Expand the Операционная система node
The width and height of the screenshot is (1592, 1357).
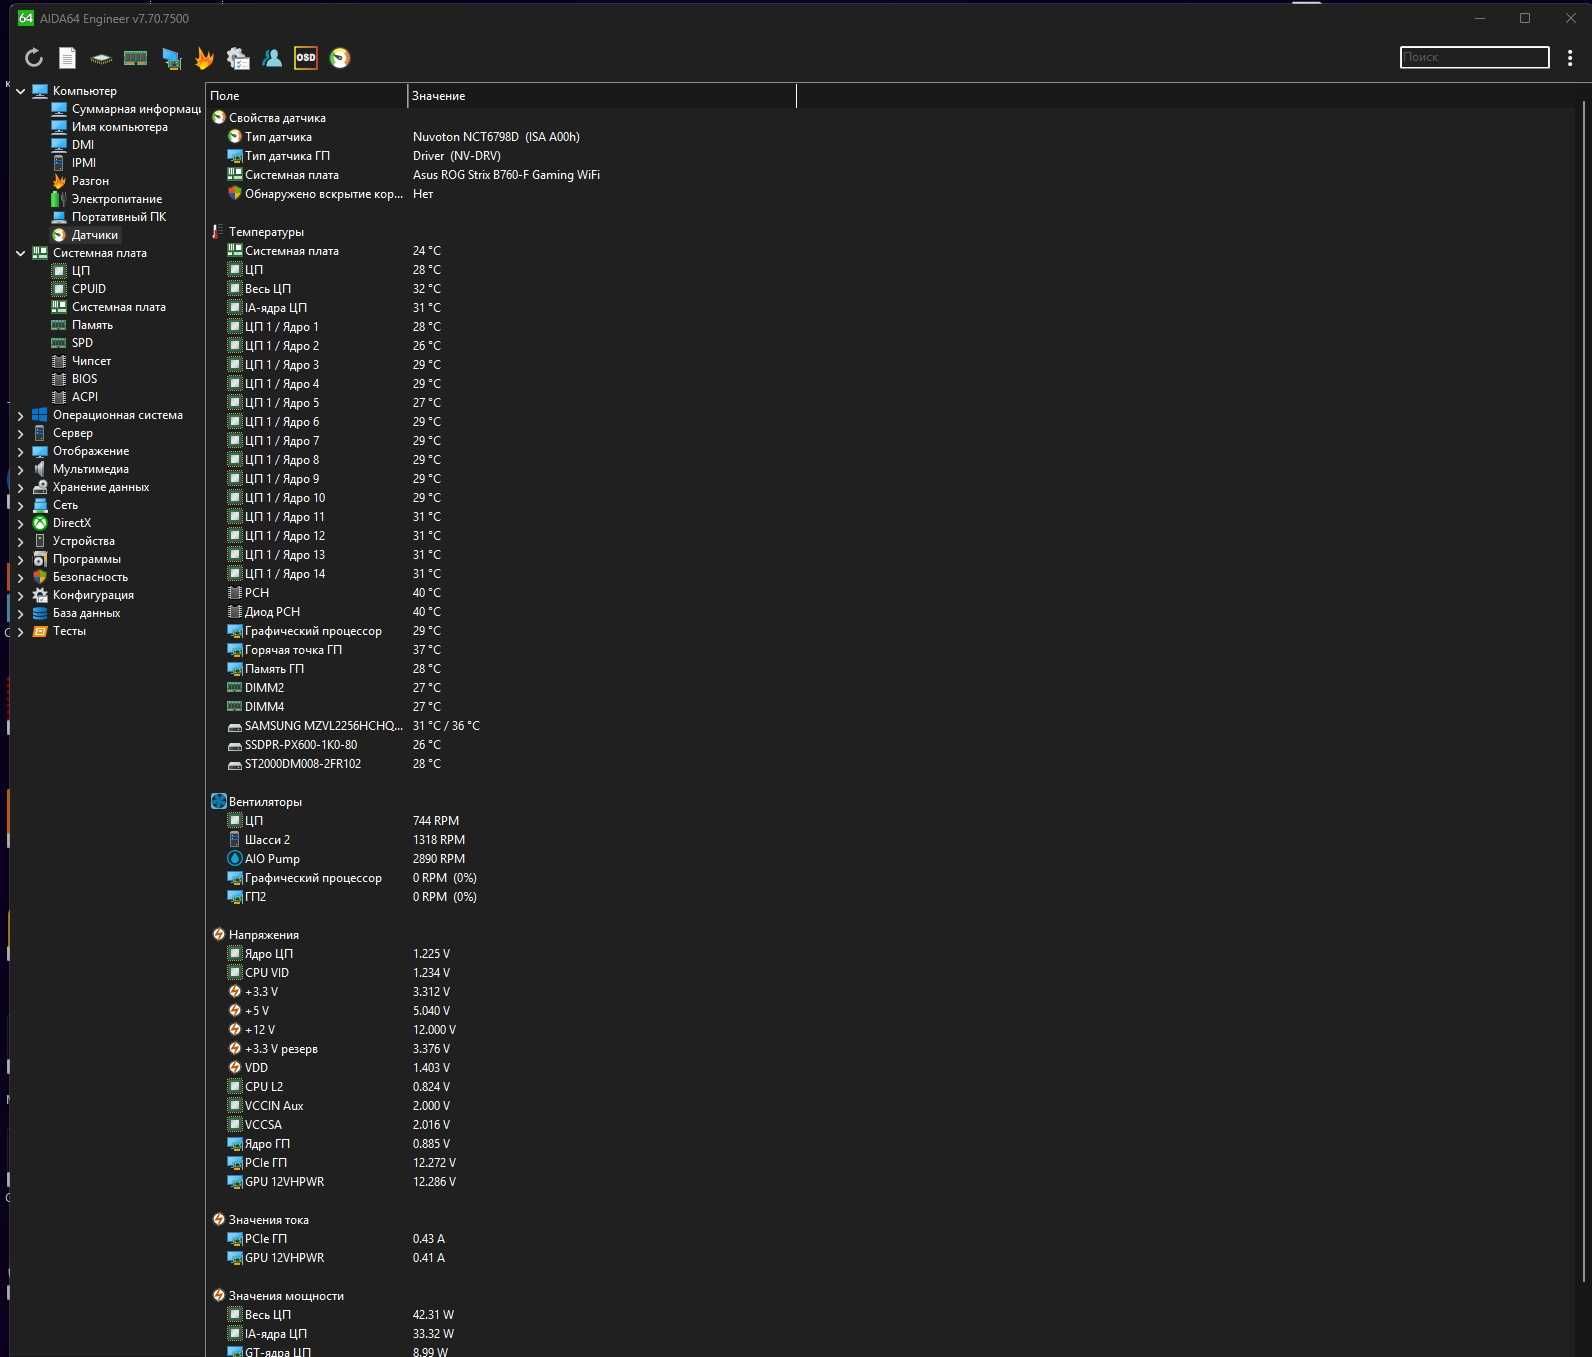pyautogui.click(x=20, y=415)
